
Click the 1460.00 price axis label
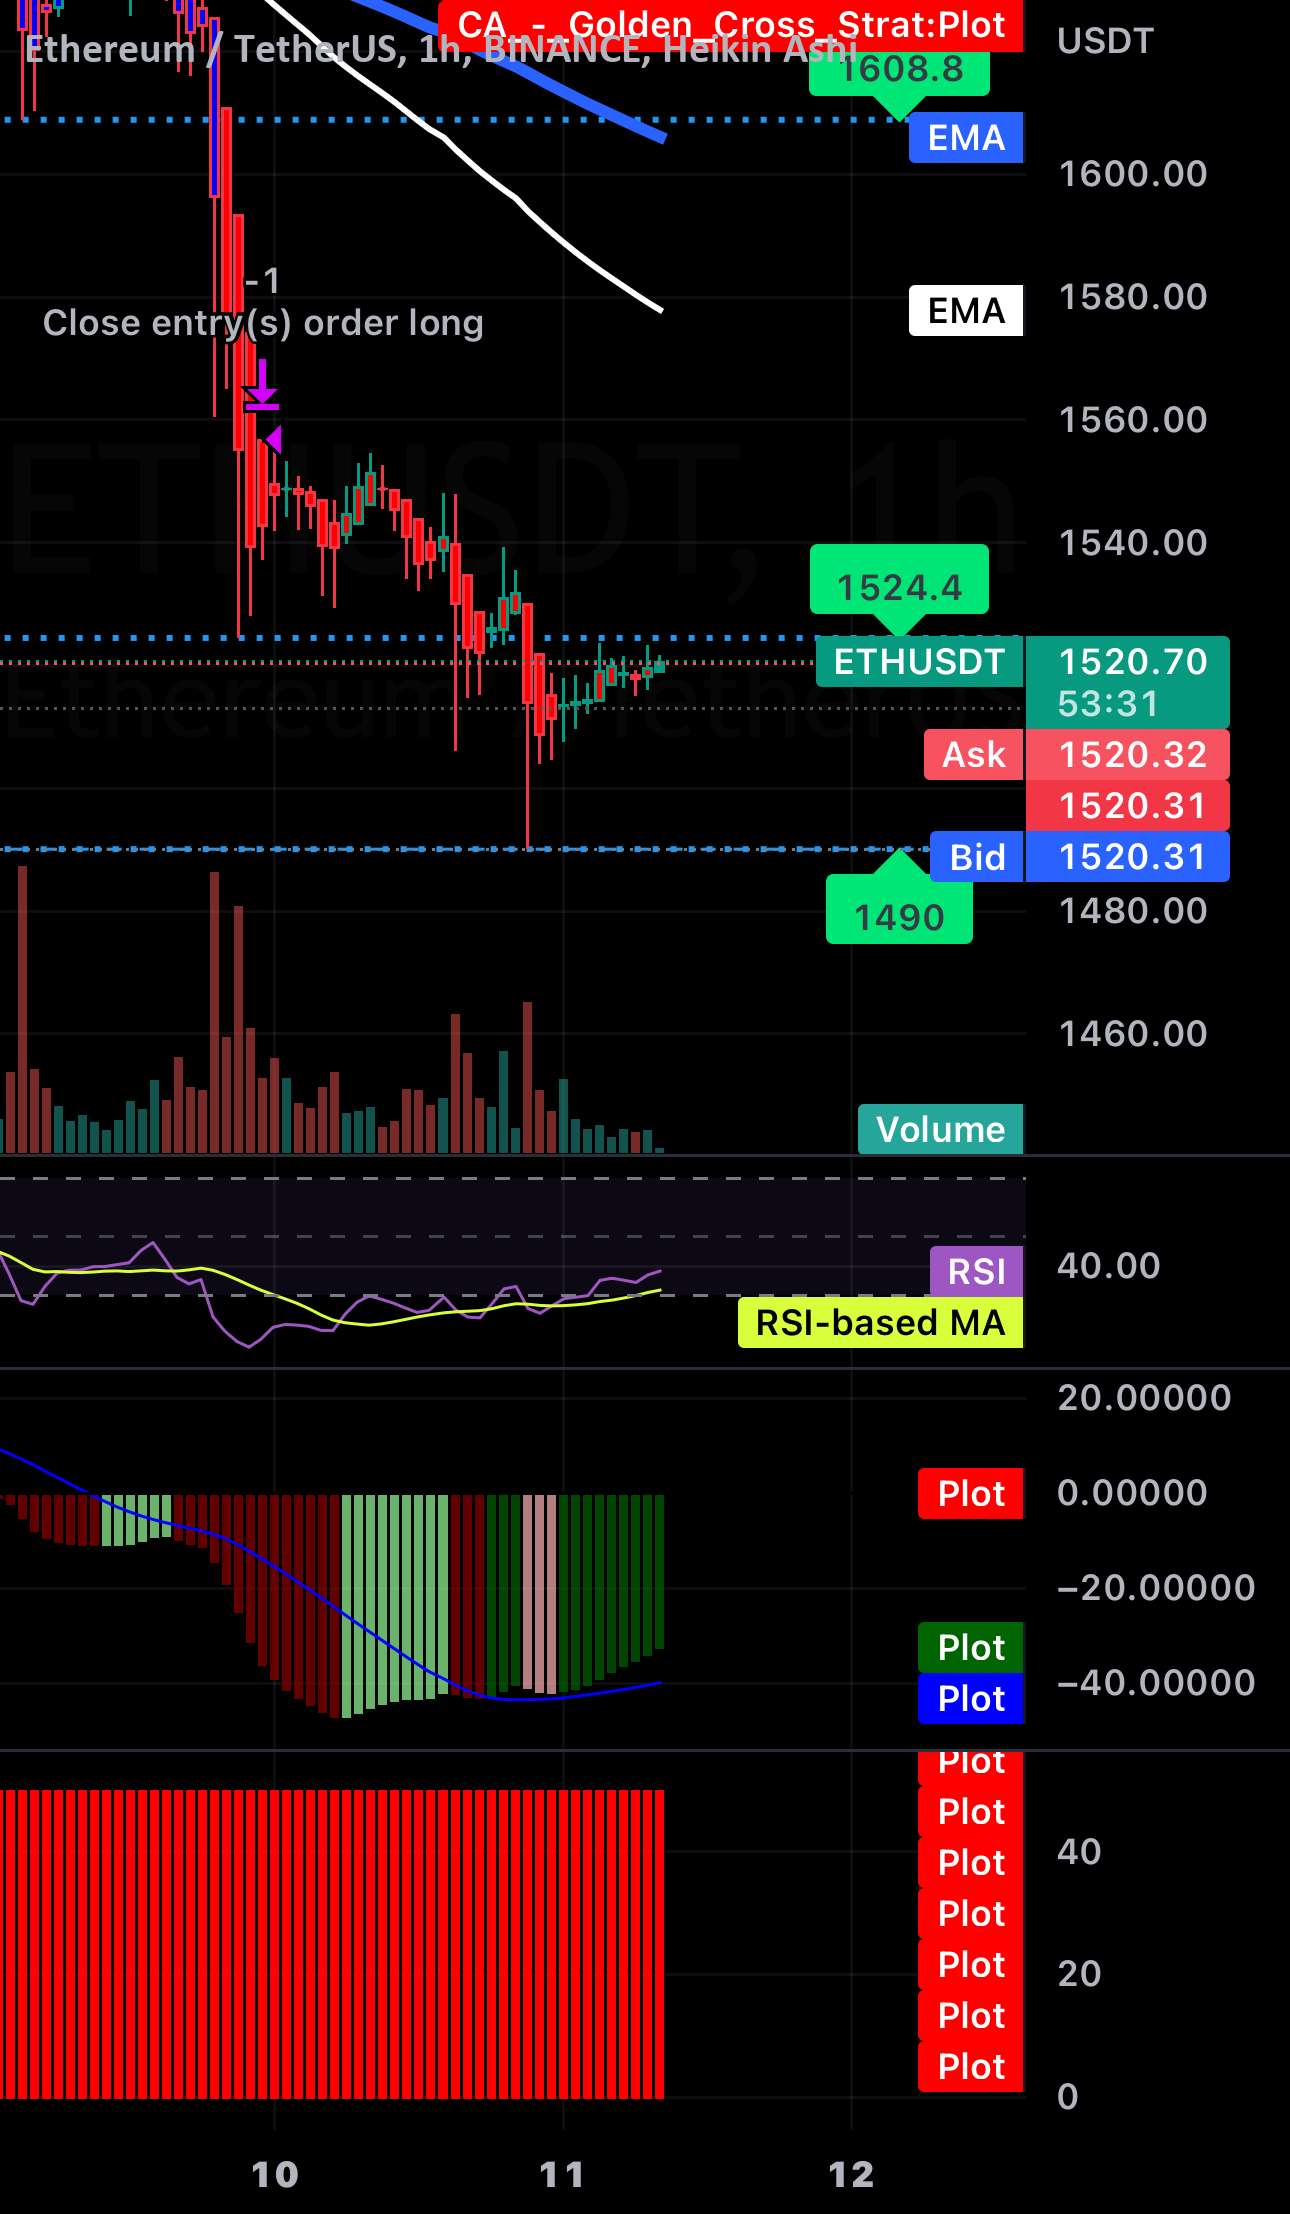click(x=1133, y=1034)
